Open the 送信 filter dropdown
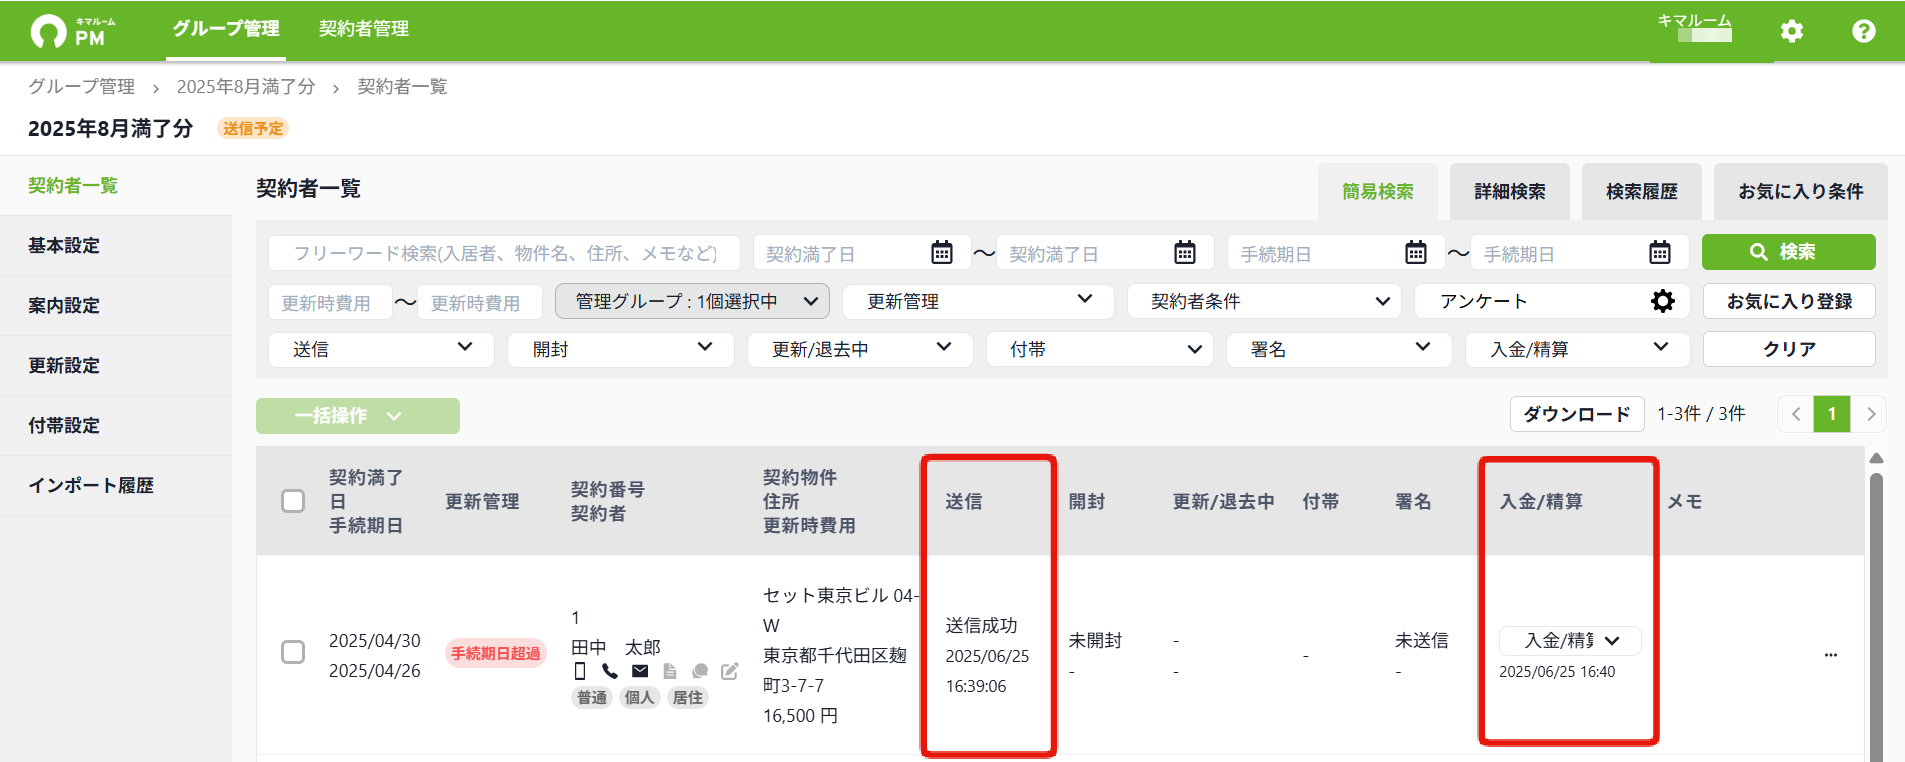Screen dimensions: 1905x762 click(x=381, y=349)
